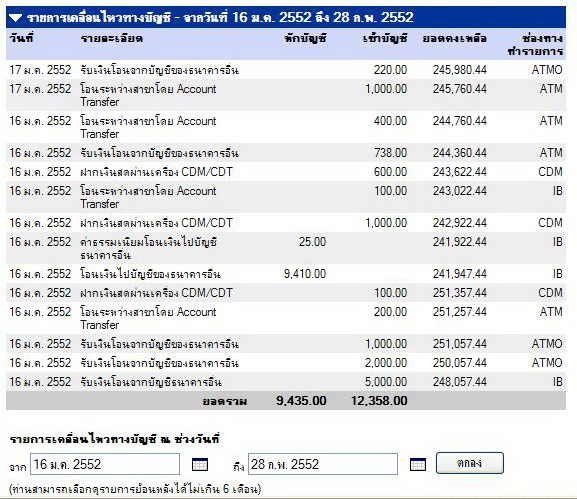Select the 9,410.00 transfer to other bank row
This screenshot has height=499, width=577.
(286, 274)
